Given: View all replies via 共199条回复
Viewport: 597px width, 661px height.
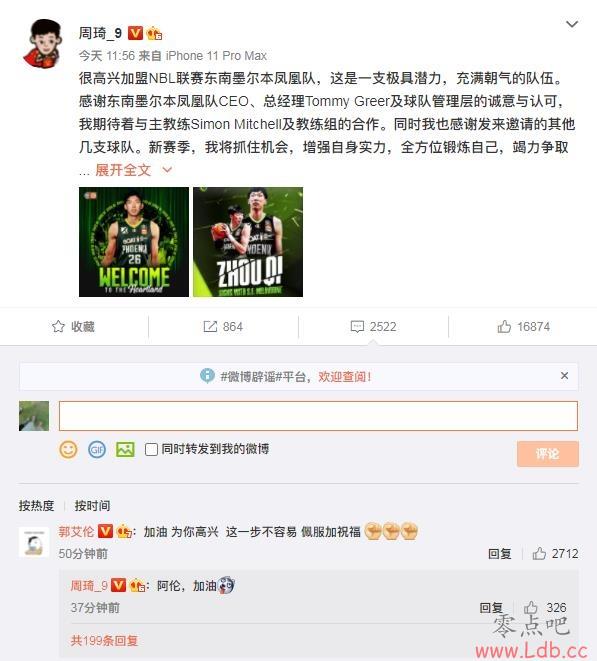Looking at the screenshot, I should (104, 641).
